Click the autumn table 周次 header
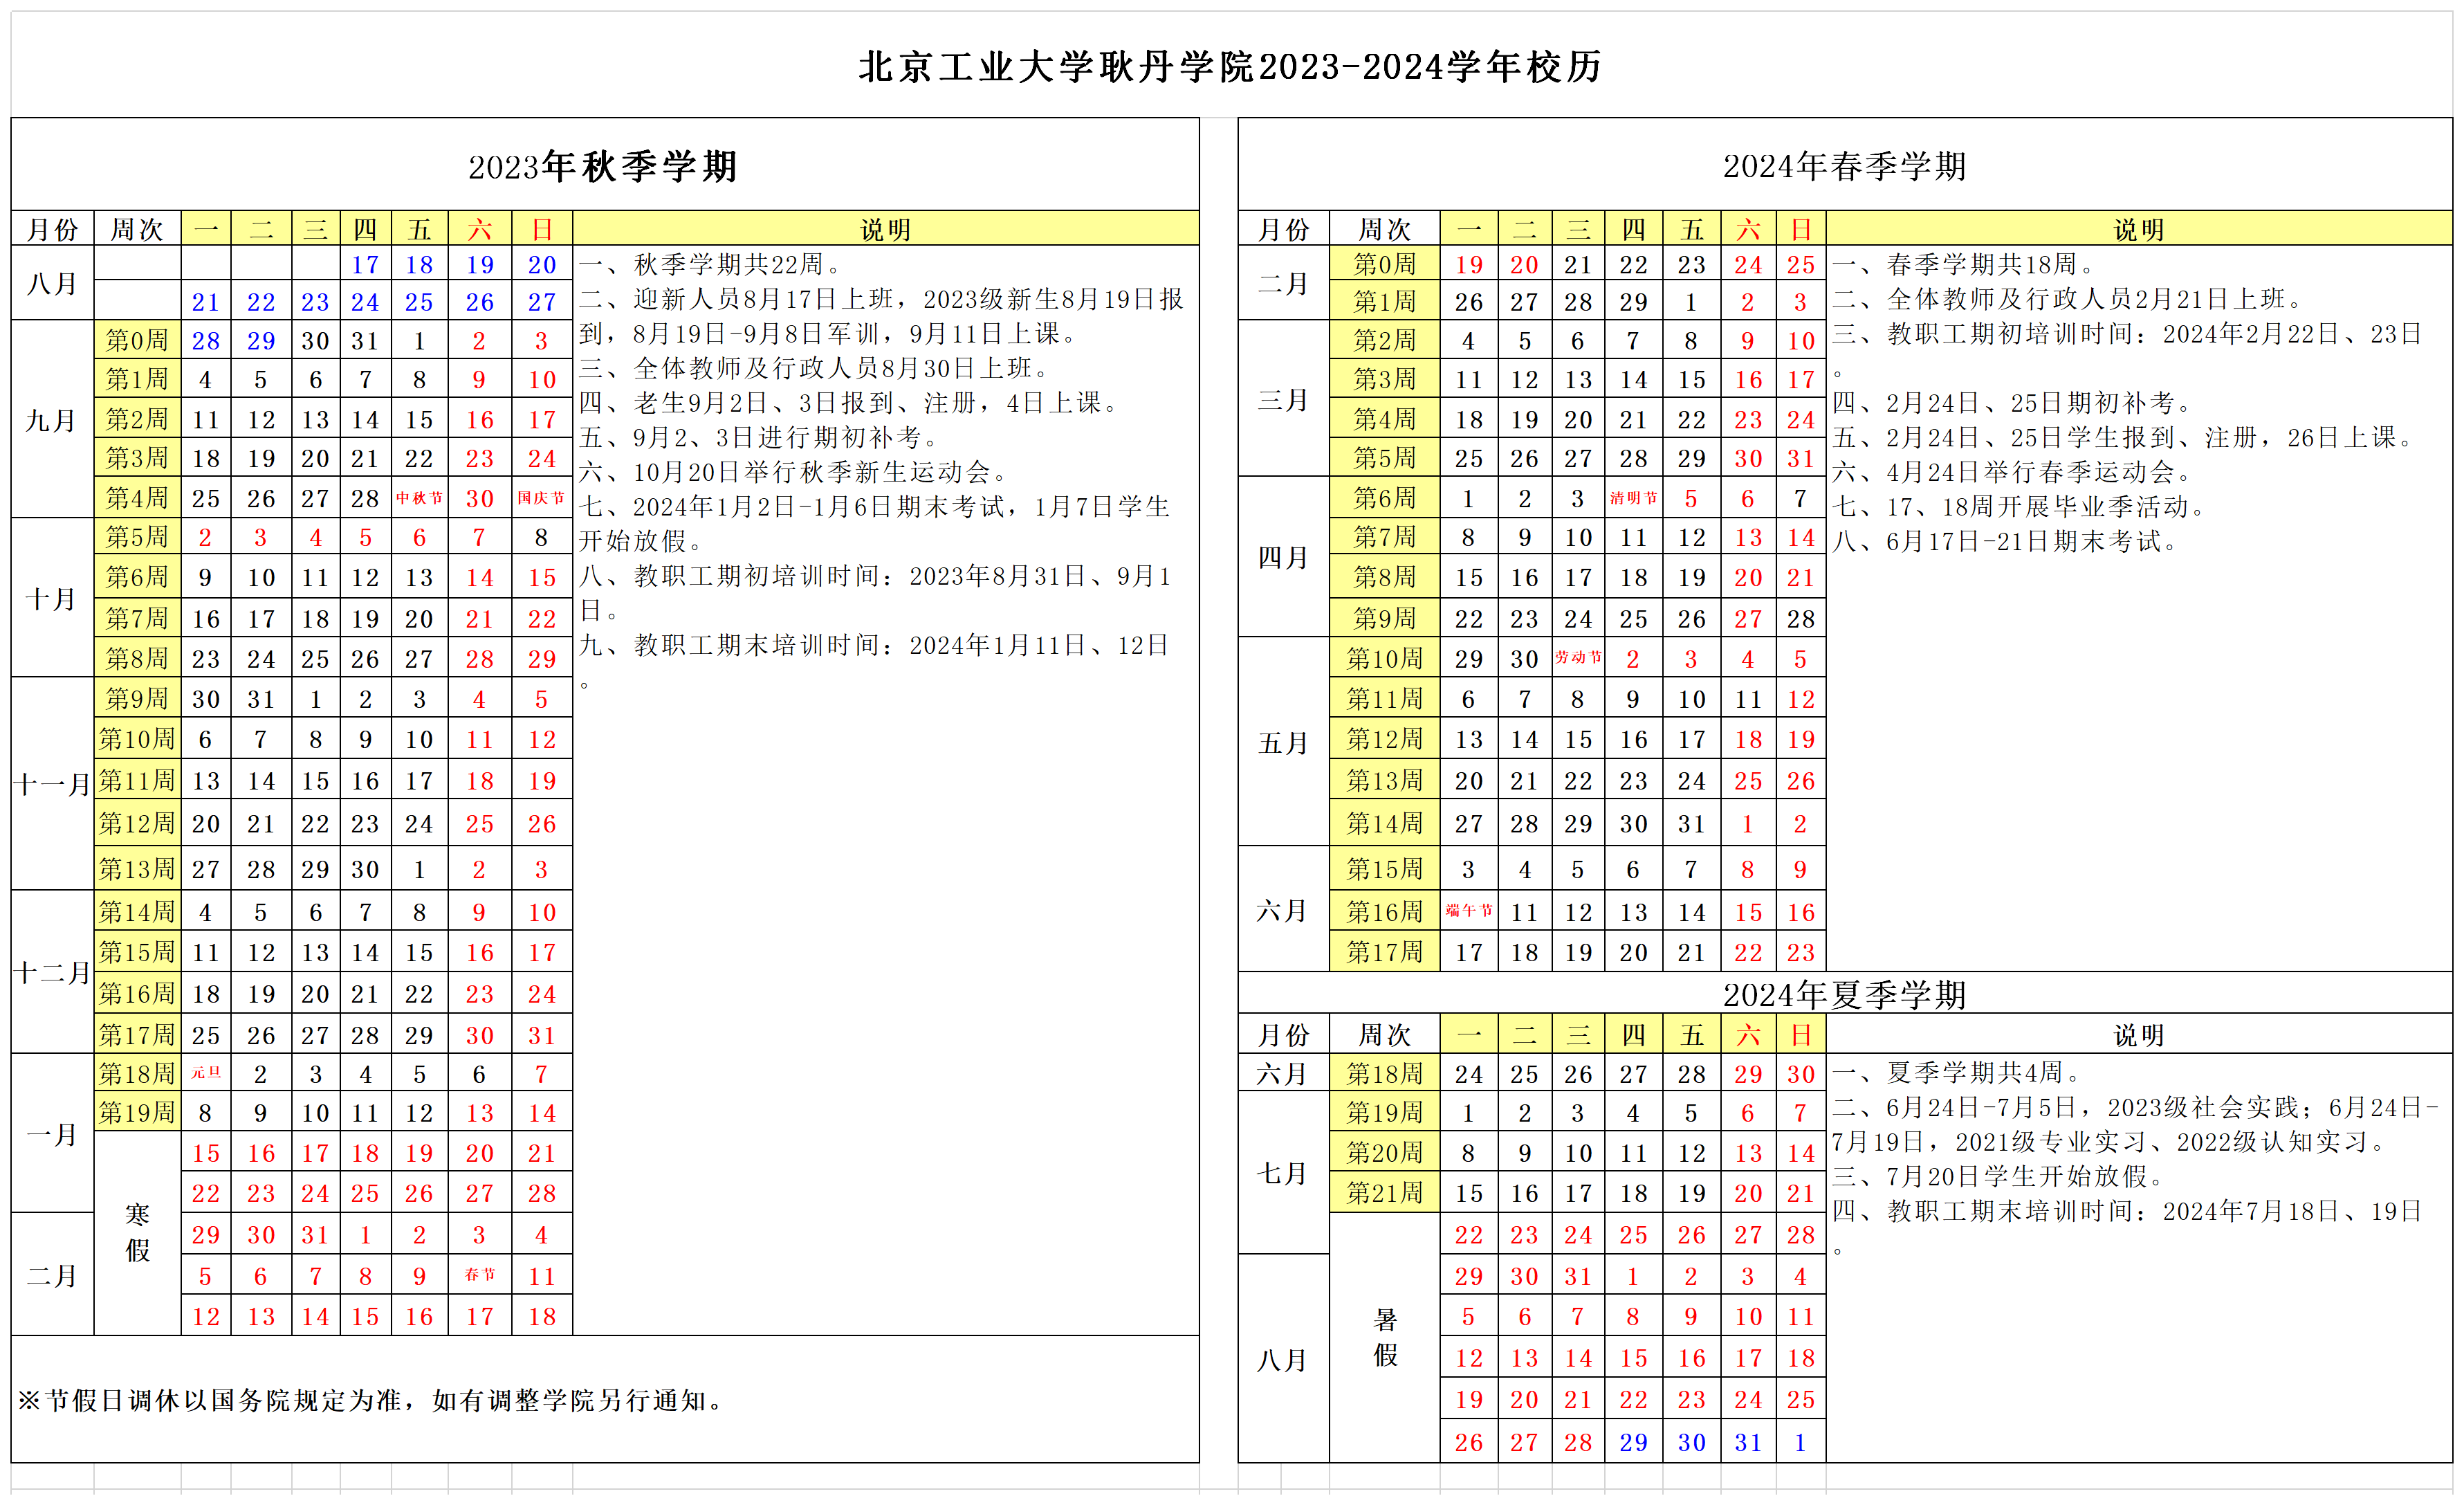This screenshot has height=1505, width=2464. (137, 229)
